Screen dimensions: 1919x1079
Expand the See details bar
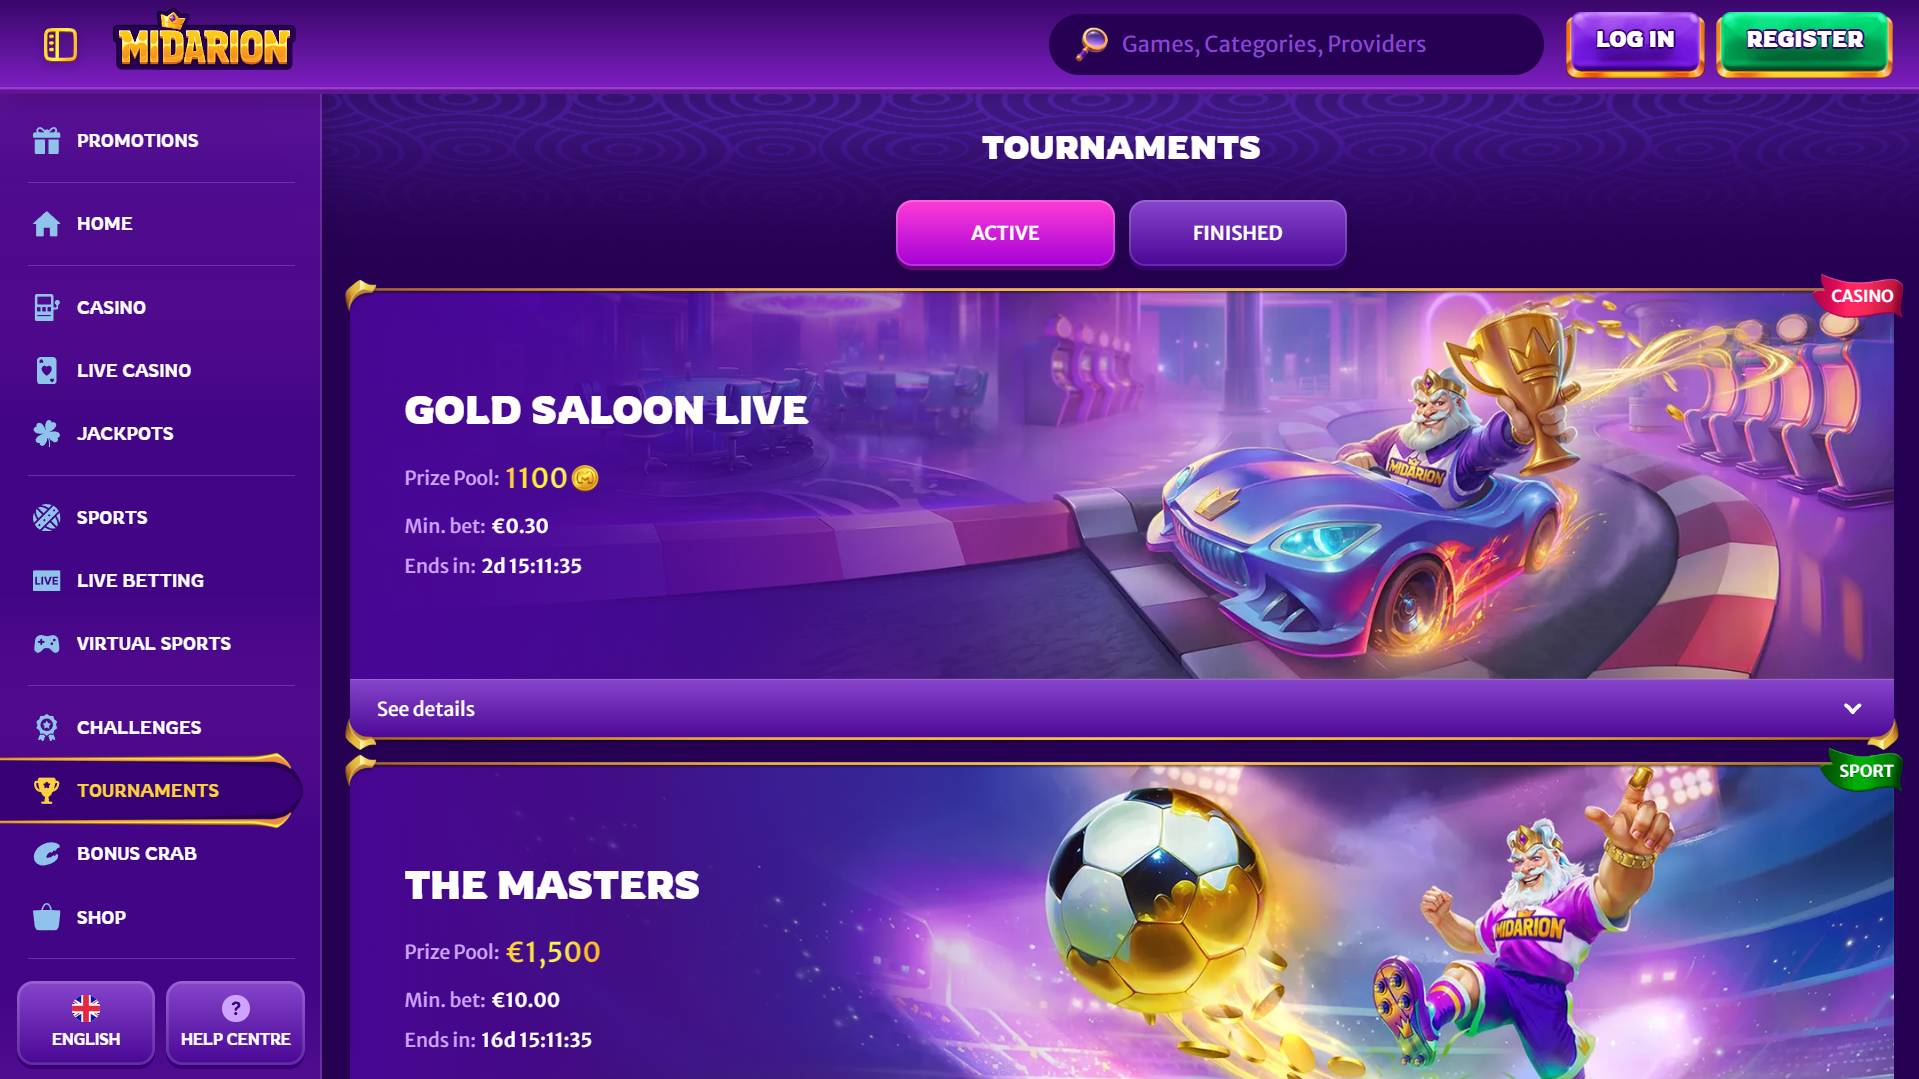pos(1121,709)
